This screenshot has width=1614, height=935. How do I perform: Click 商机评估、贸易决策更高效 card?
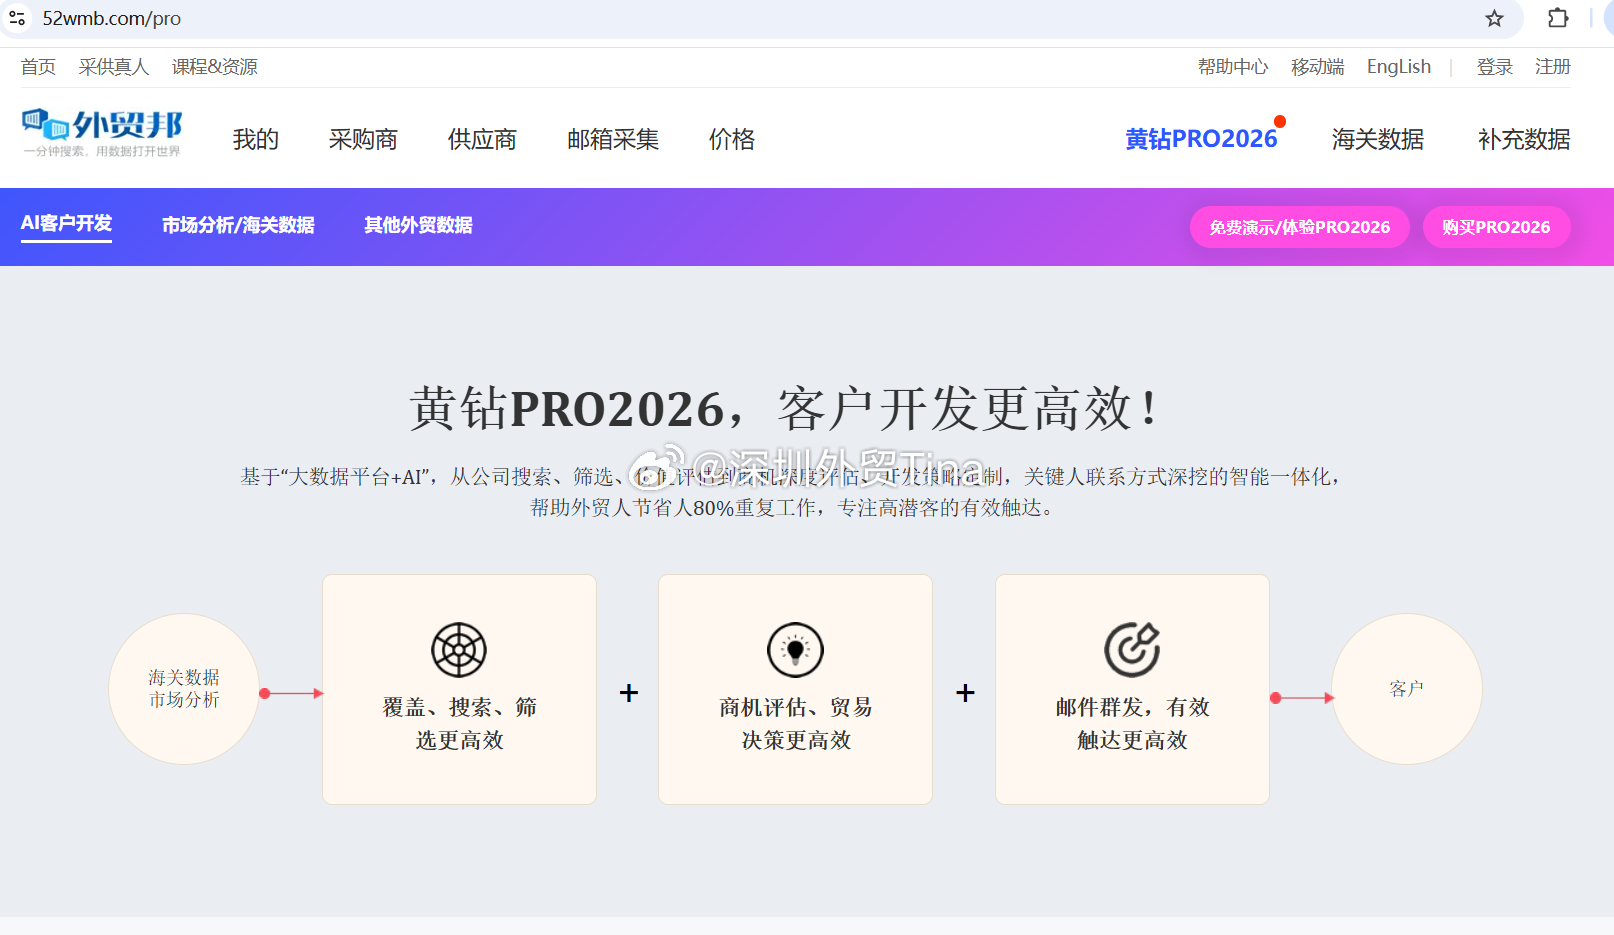click(795, 689)
